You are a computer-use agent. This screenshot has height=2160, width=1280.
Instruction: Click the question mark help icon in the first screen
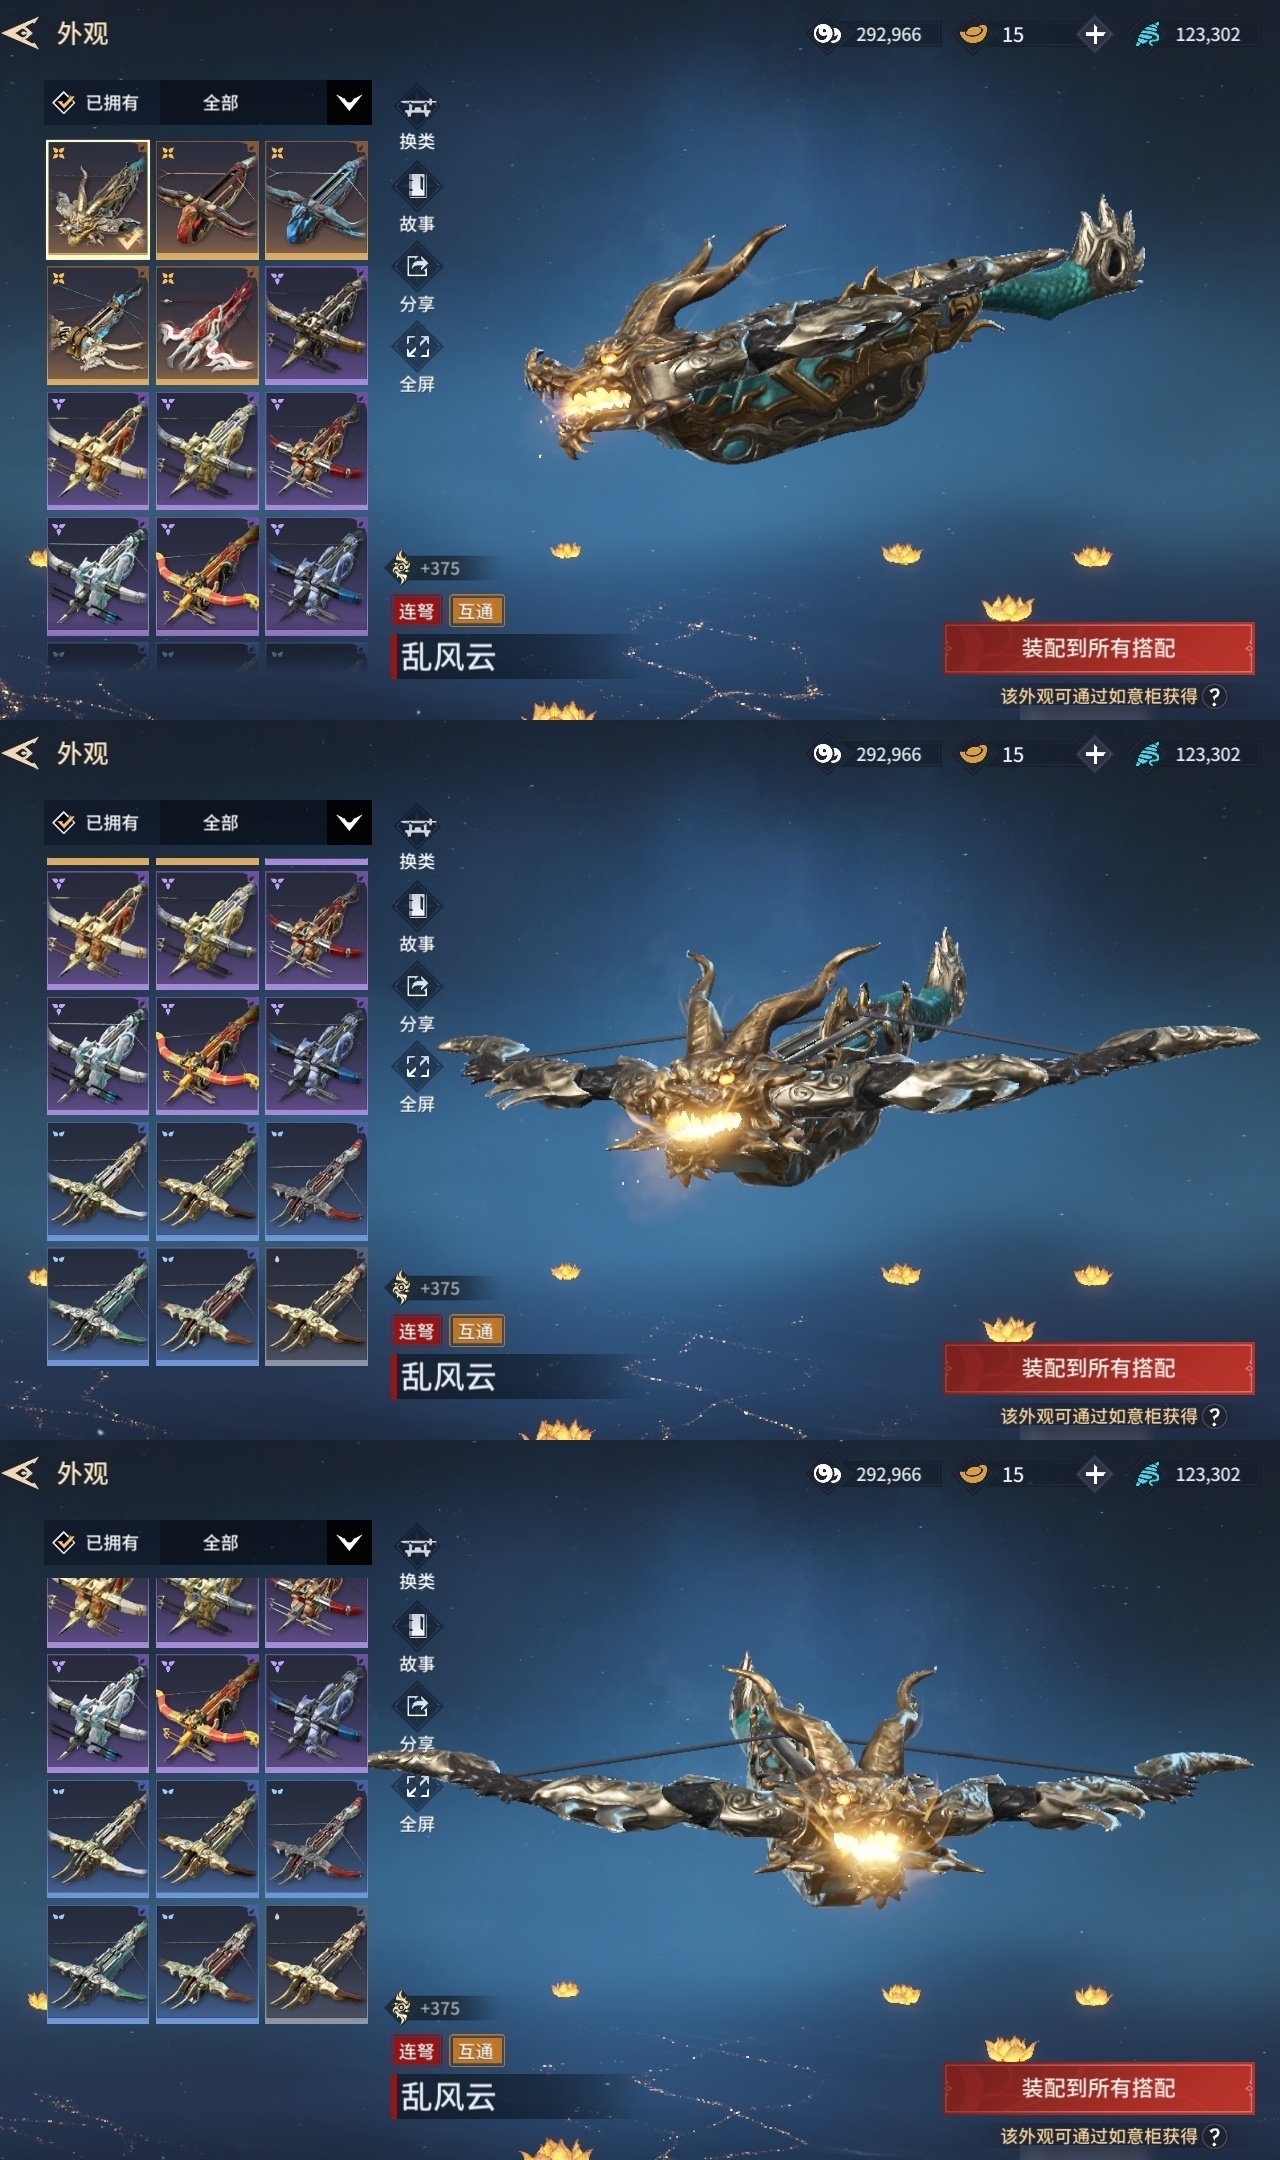[x=1214, y=696]
